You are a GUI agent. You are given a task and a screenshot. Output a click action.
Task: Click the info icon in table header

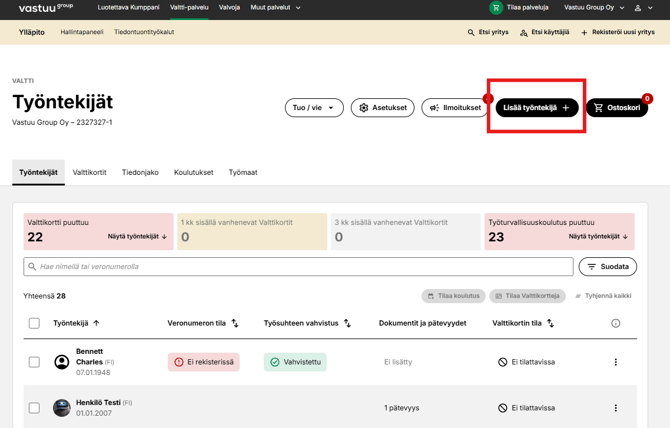tap(616, 323)
